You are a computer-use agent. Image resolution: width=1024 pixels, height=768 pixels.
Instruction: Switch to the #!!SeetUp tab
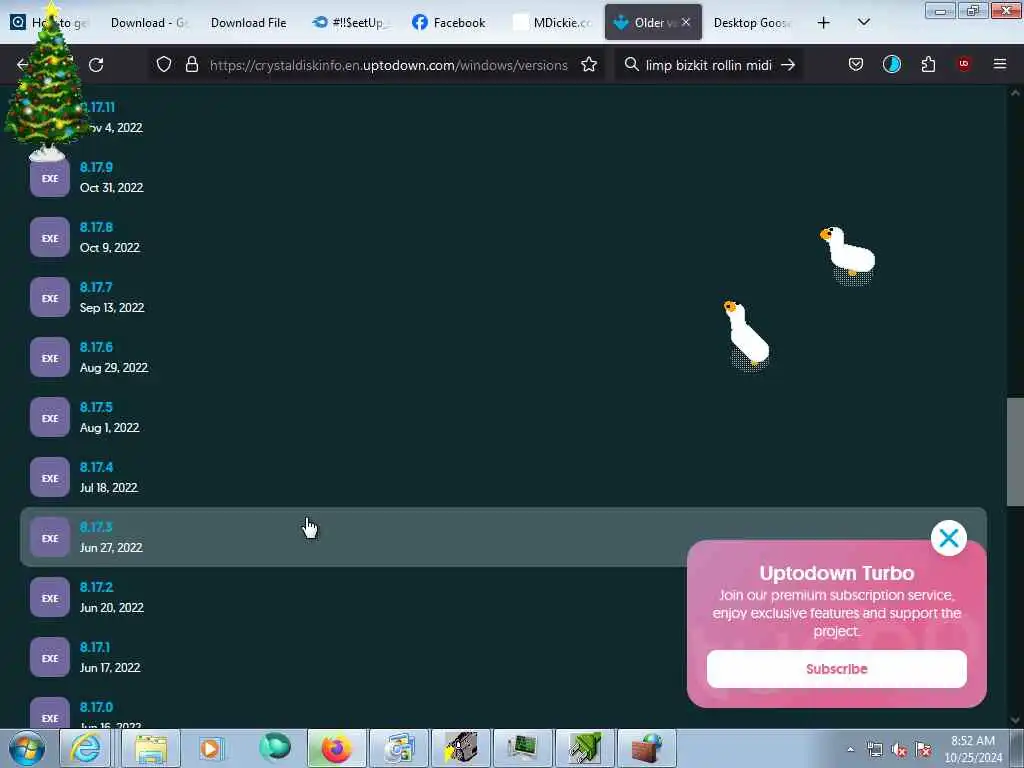(349, 22)
